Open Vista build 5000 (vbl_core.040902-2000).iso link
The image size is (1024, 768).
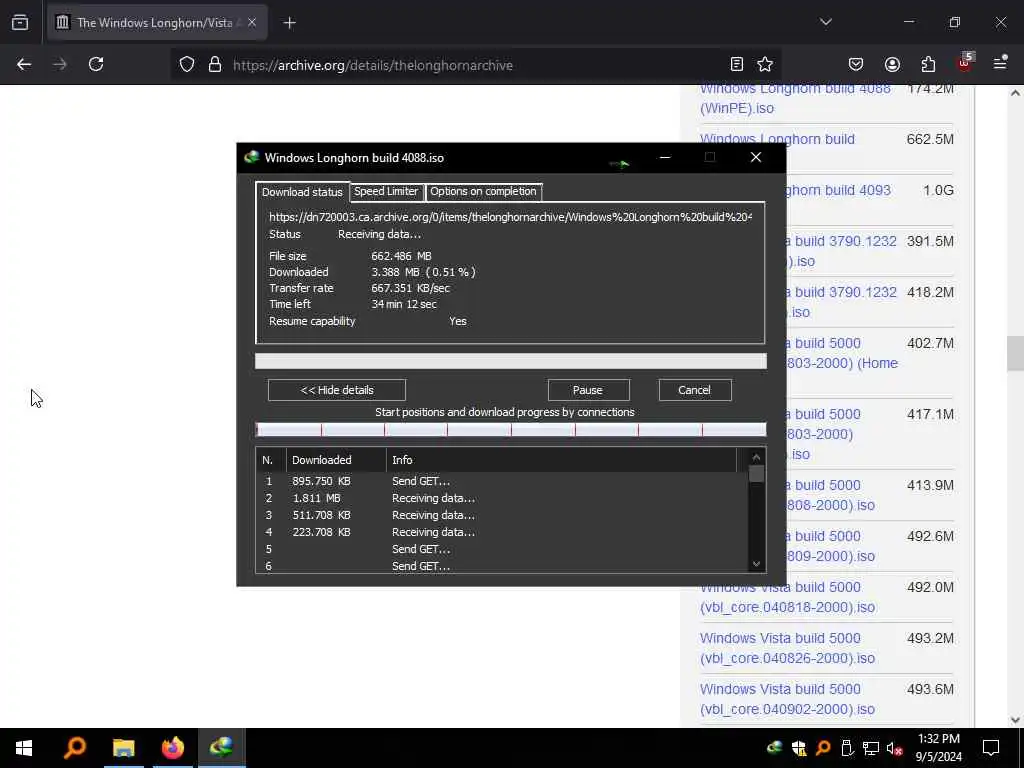(x=787, y=699)
